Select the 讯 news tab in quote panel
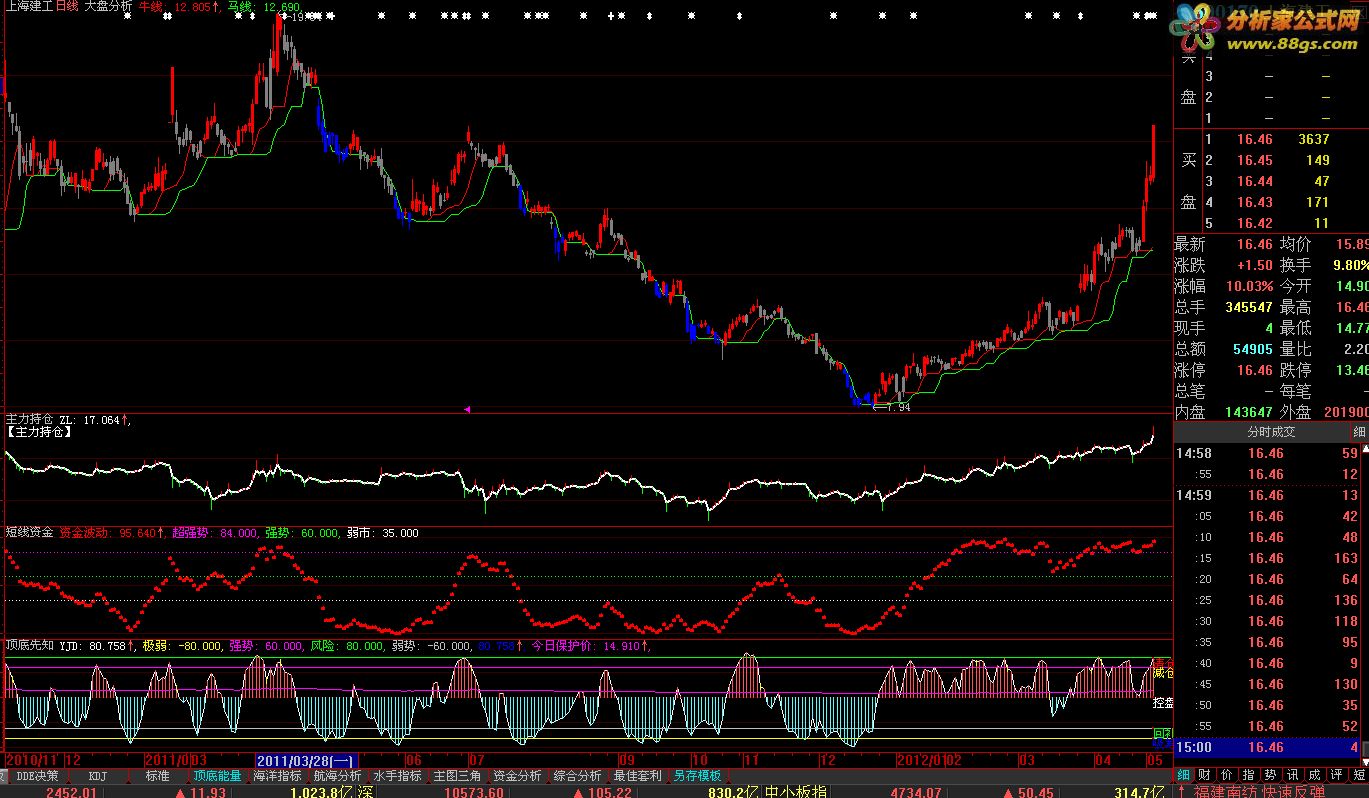This screenshot has width=1369, height=798. 1292,774
